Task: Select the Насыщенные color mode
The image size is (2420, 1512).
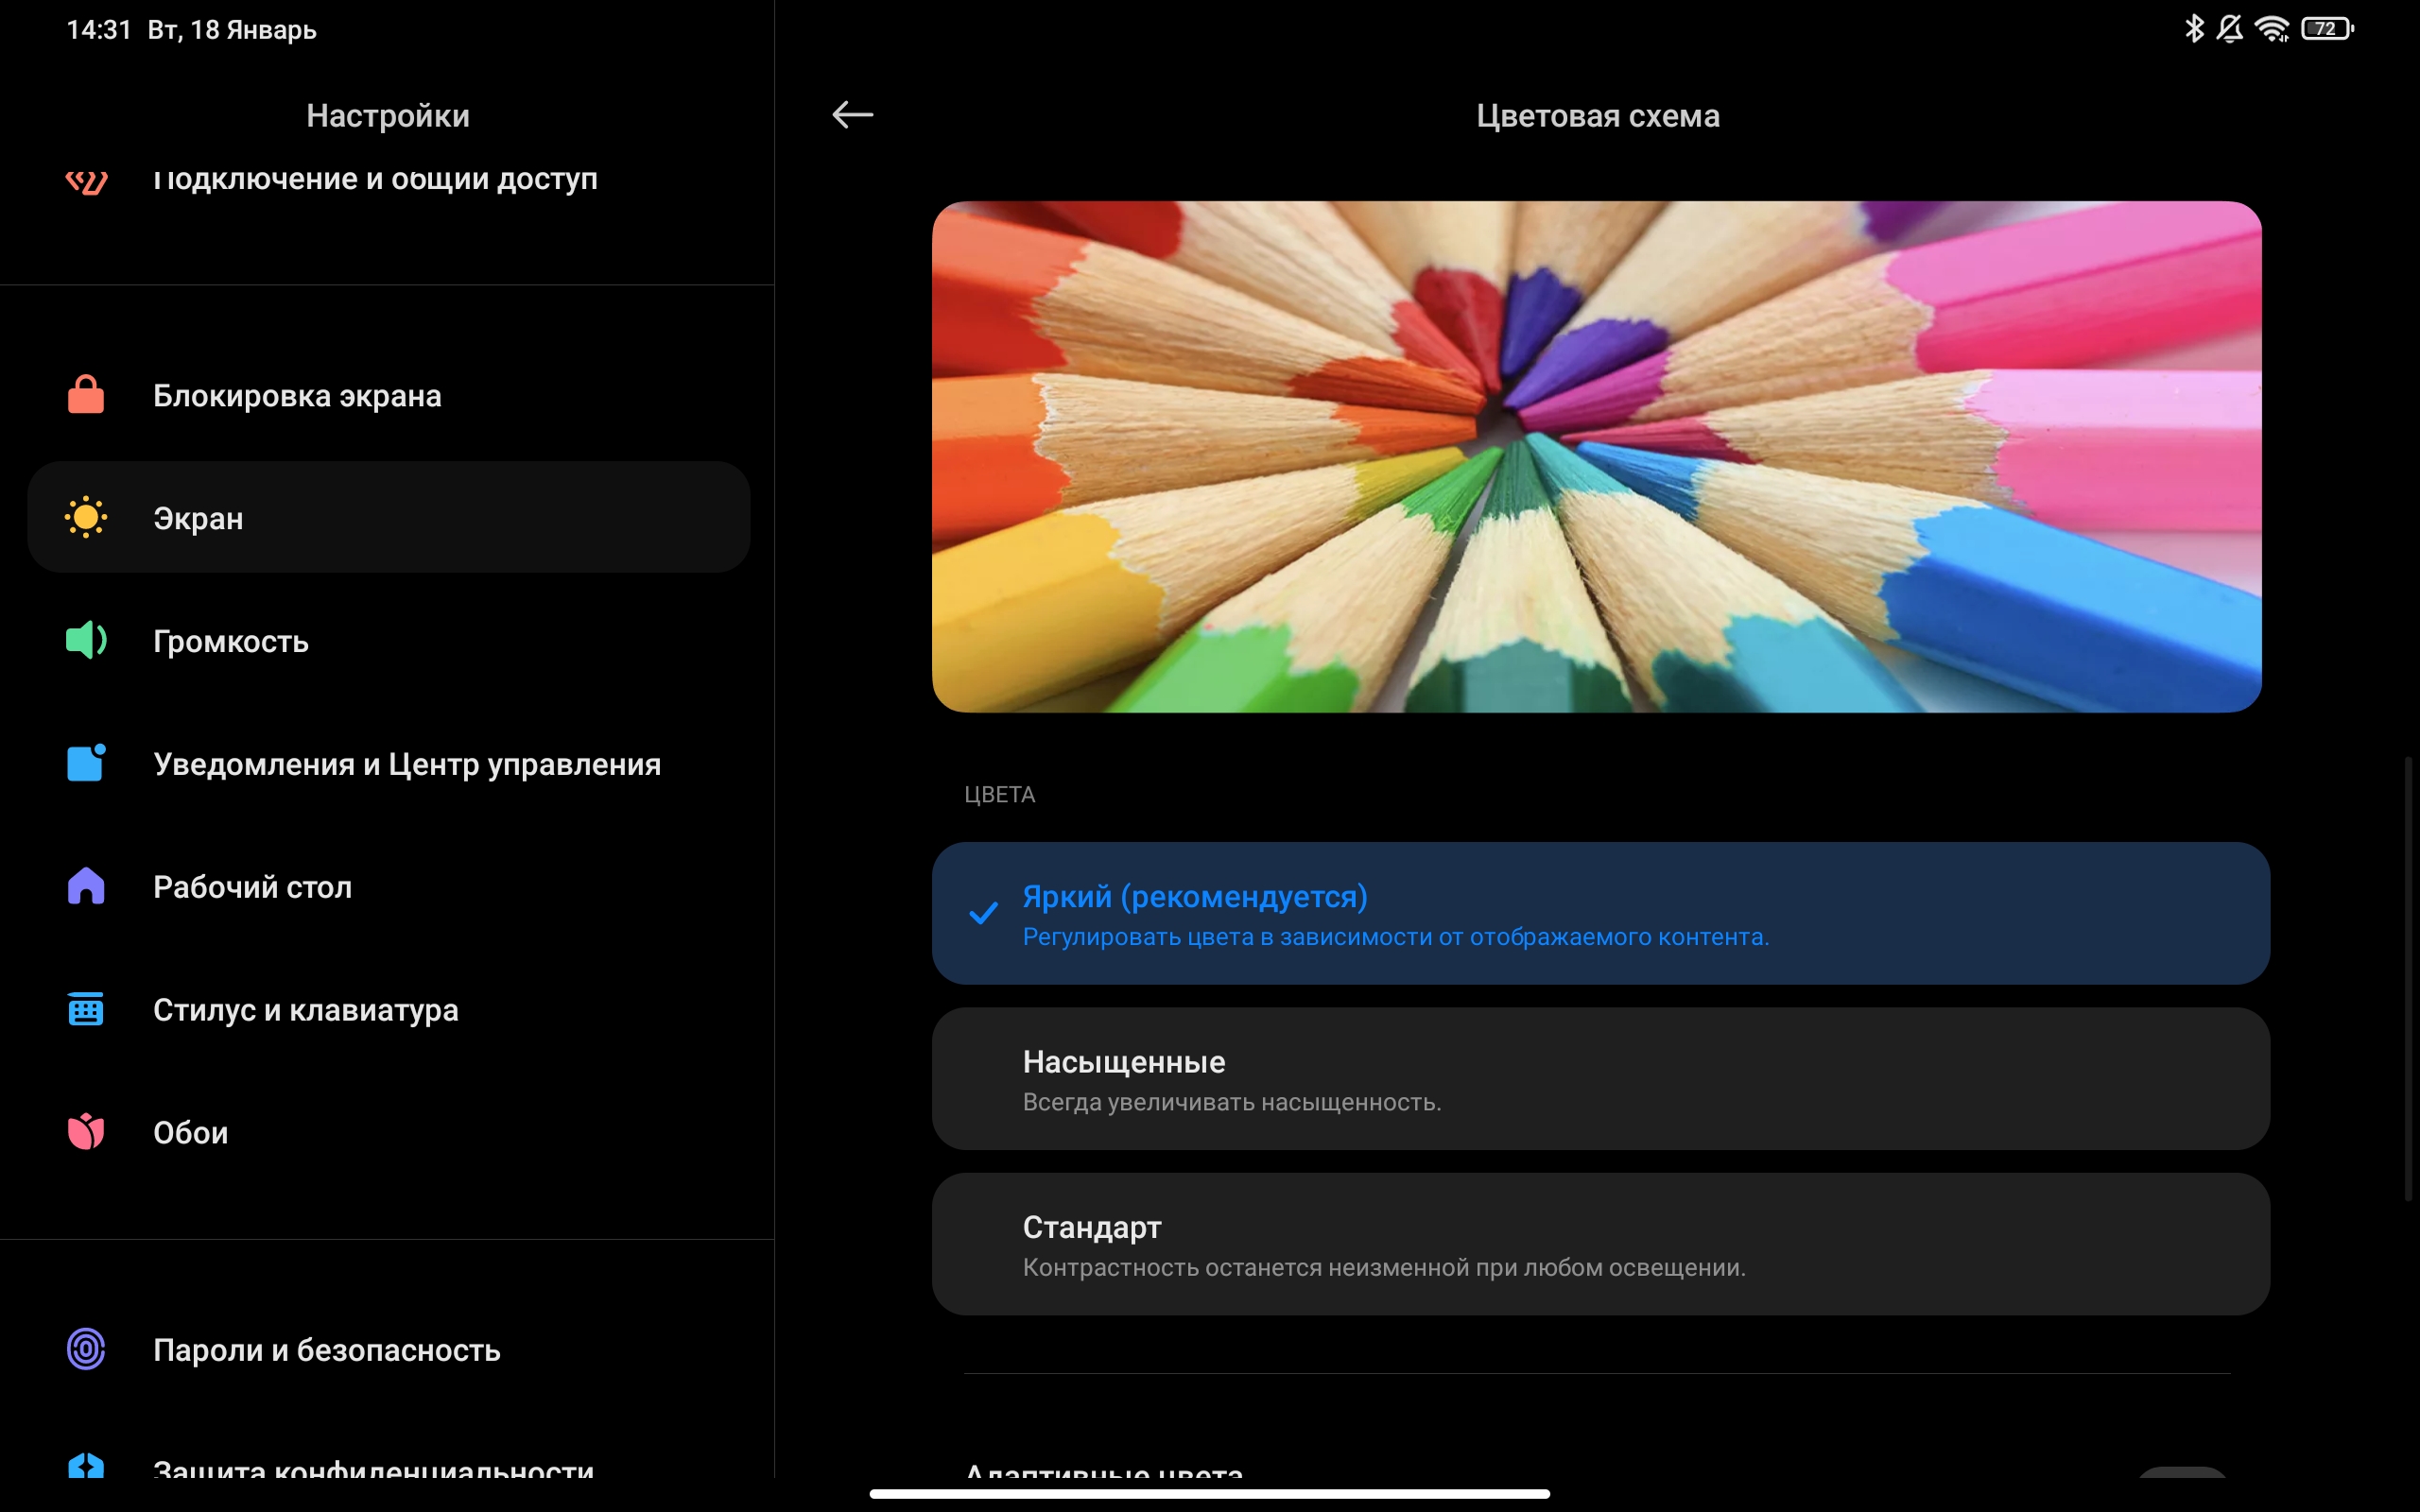Action: tap(1600, 1078)
